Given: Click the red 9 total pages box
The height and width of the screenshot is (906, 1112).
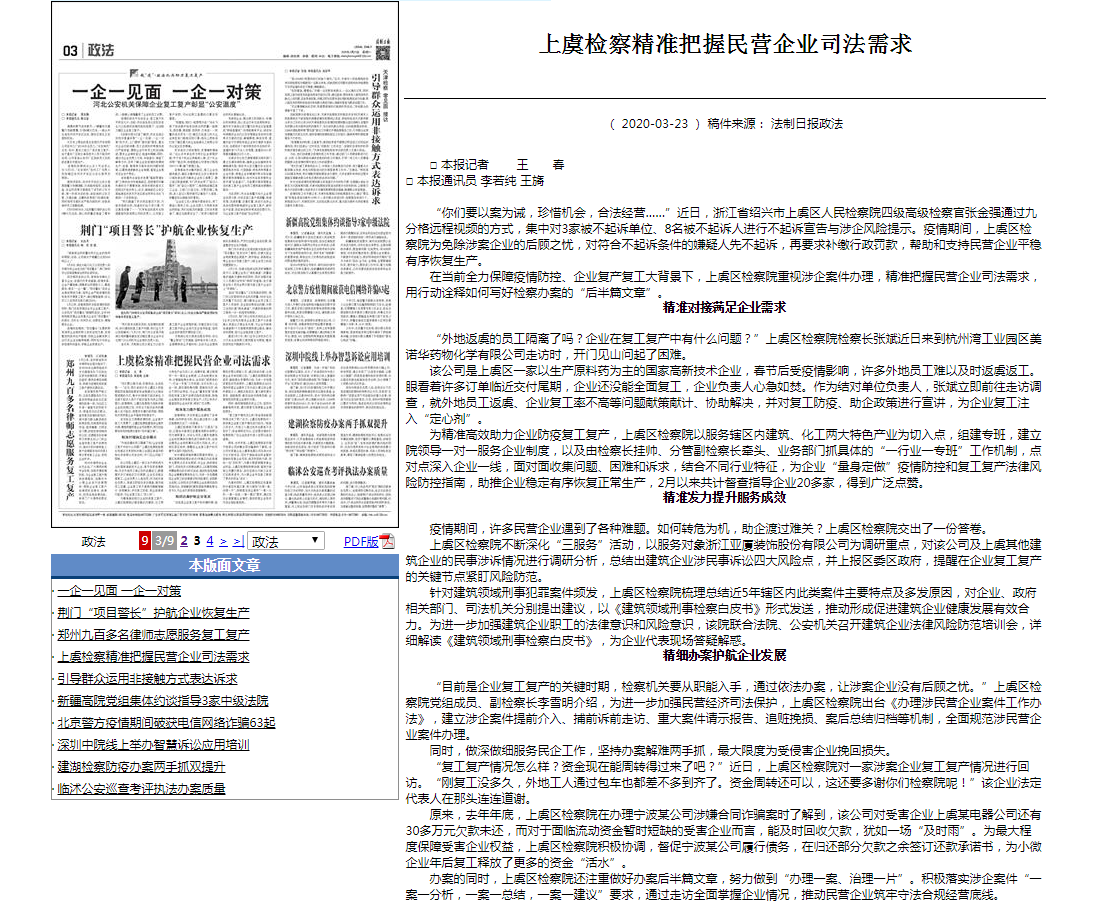Looking at the screenshot, I should point(145,541).
